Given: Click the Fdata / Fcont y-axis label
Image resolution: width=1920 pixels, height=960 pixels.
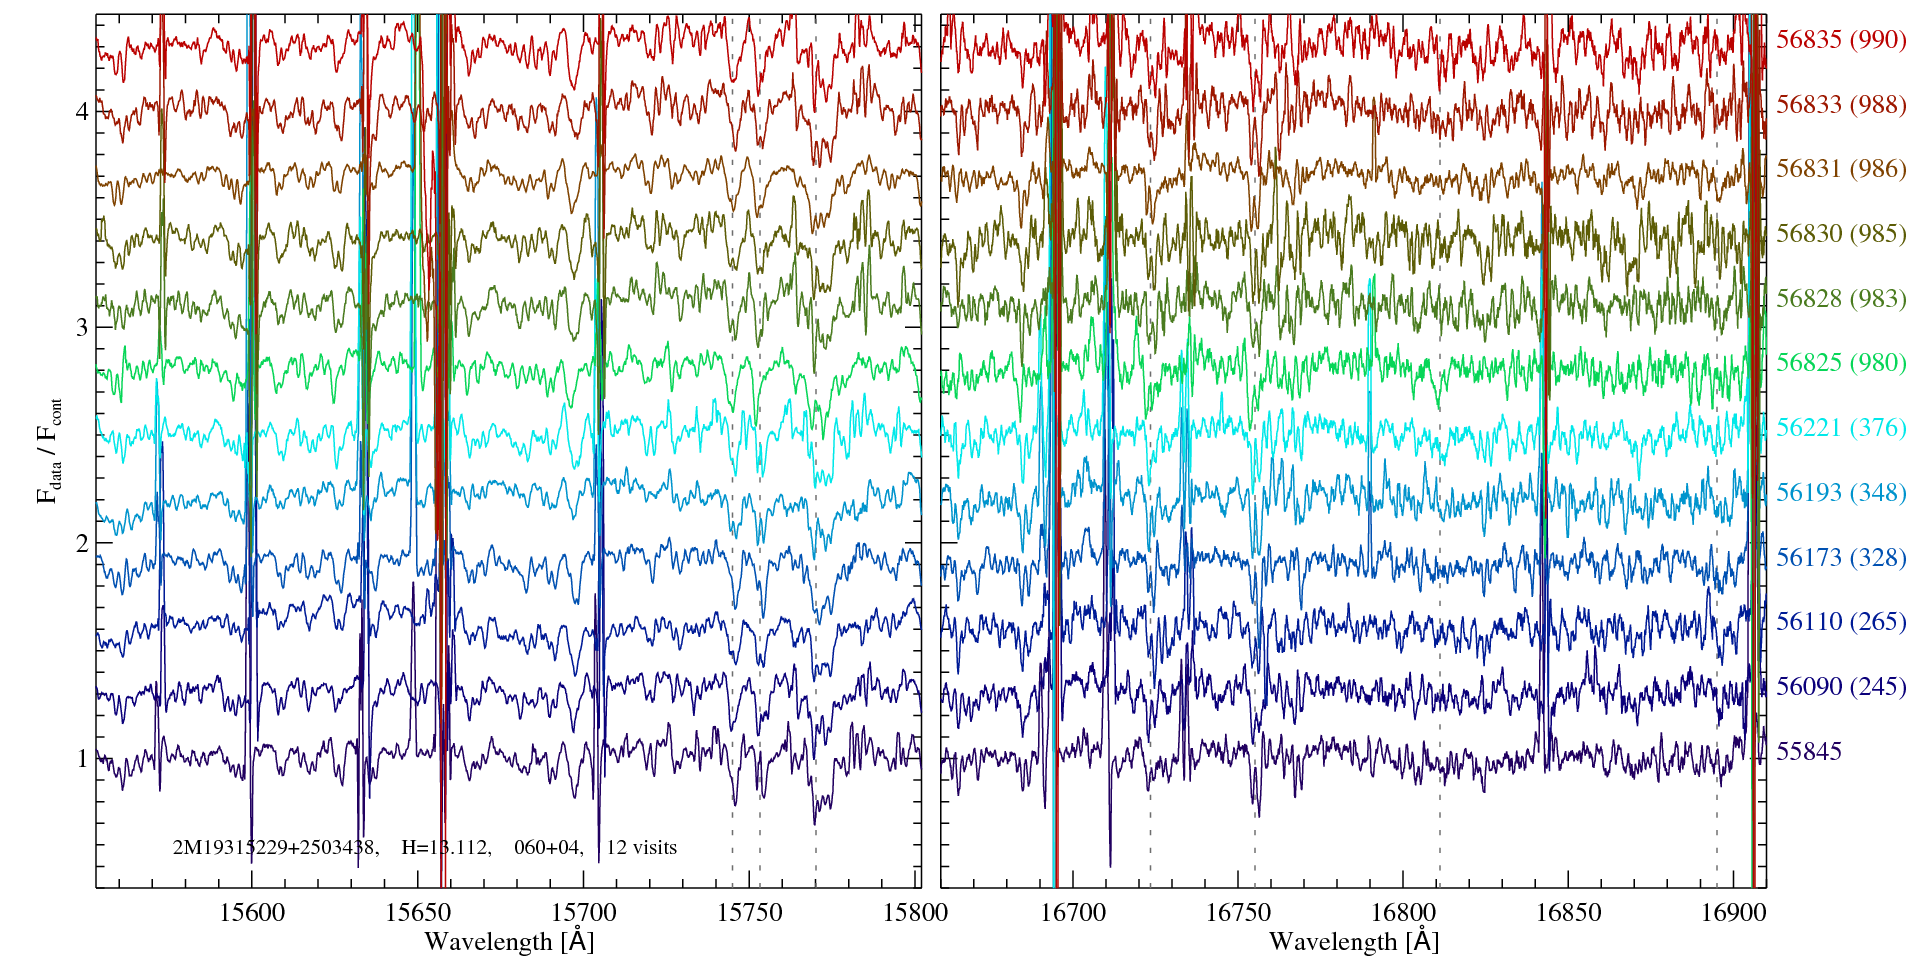Looking at the screenshot, I should [50, 450].
